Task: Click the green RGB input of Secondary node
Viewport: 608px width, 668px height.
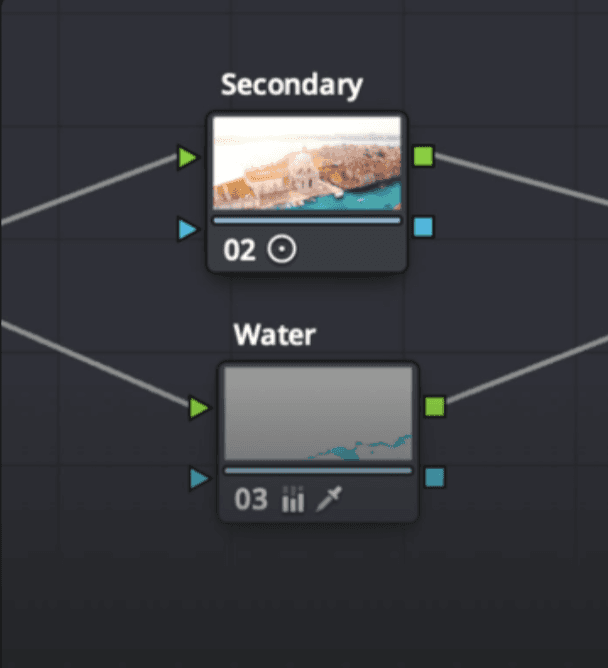Action: click(x=187, y=157)
